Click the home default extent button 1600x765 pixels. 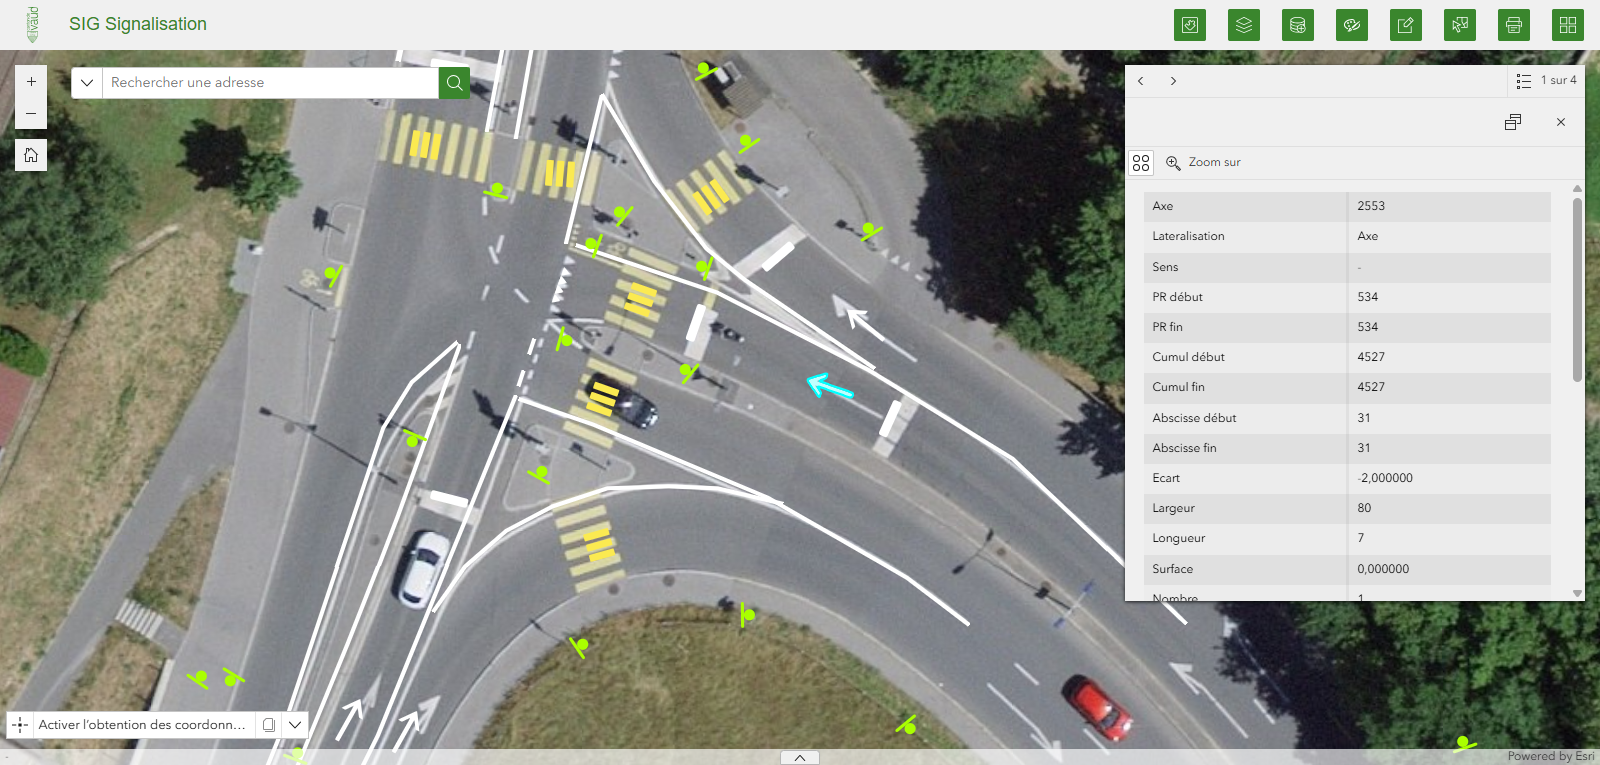[x=31, y=155]
